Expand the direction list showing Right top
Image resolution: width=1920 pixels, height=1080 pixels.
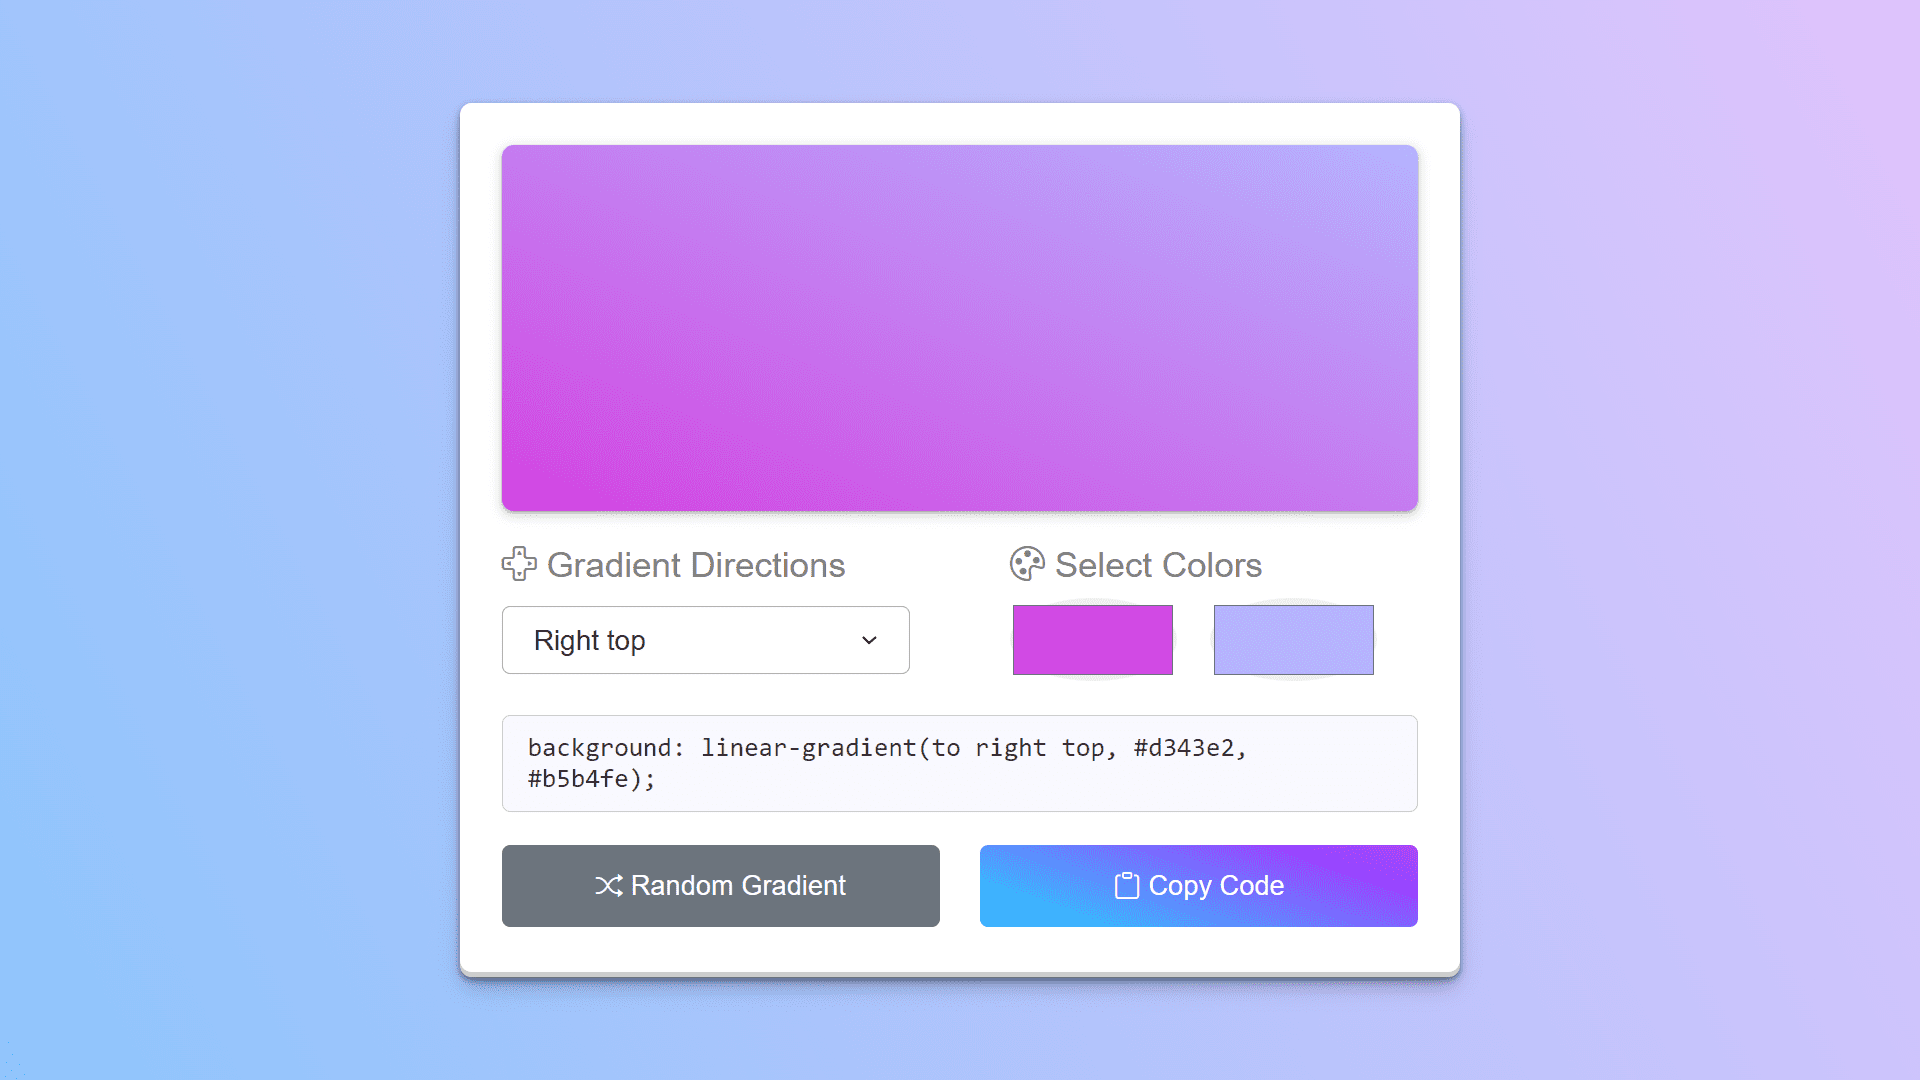coord(705,640)
